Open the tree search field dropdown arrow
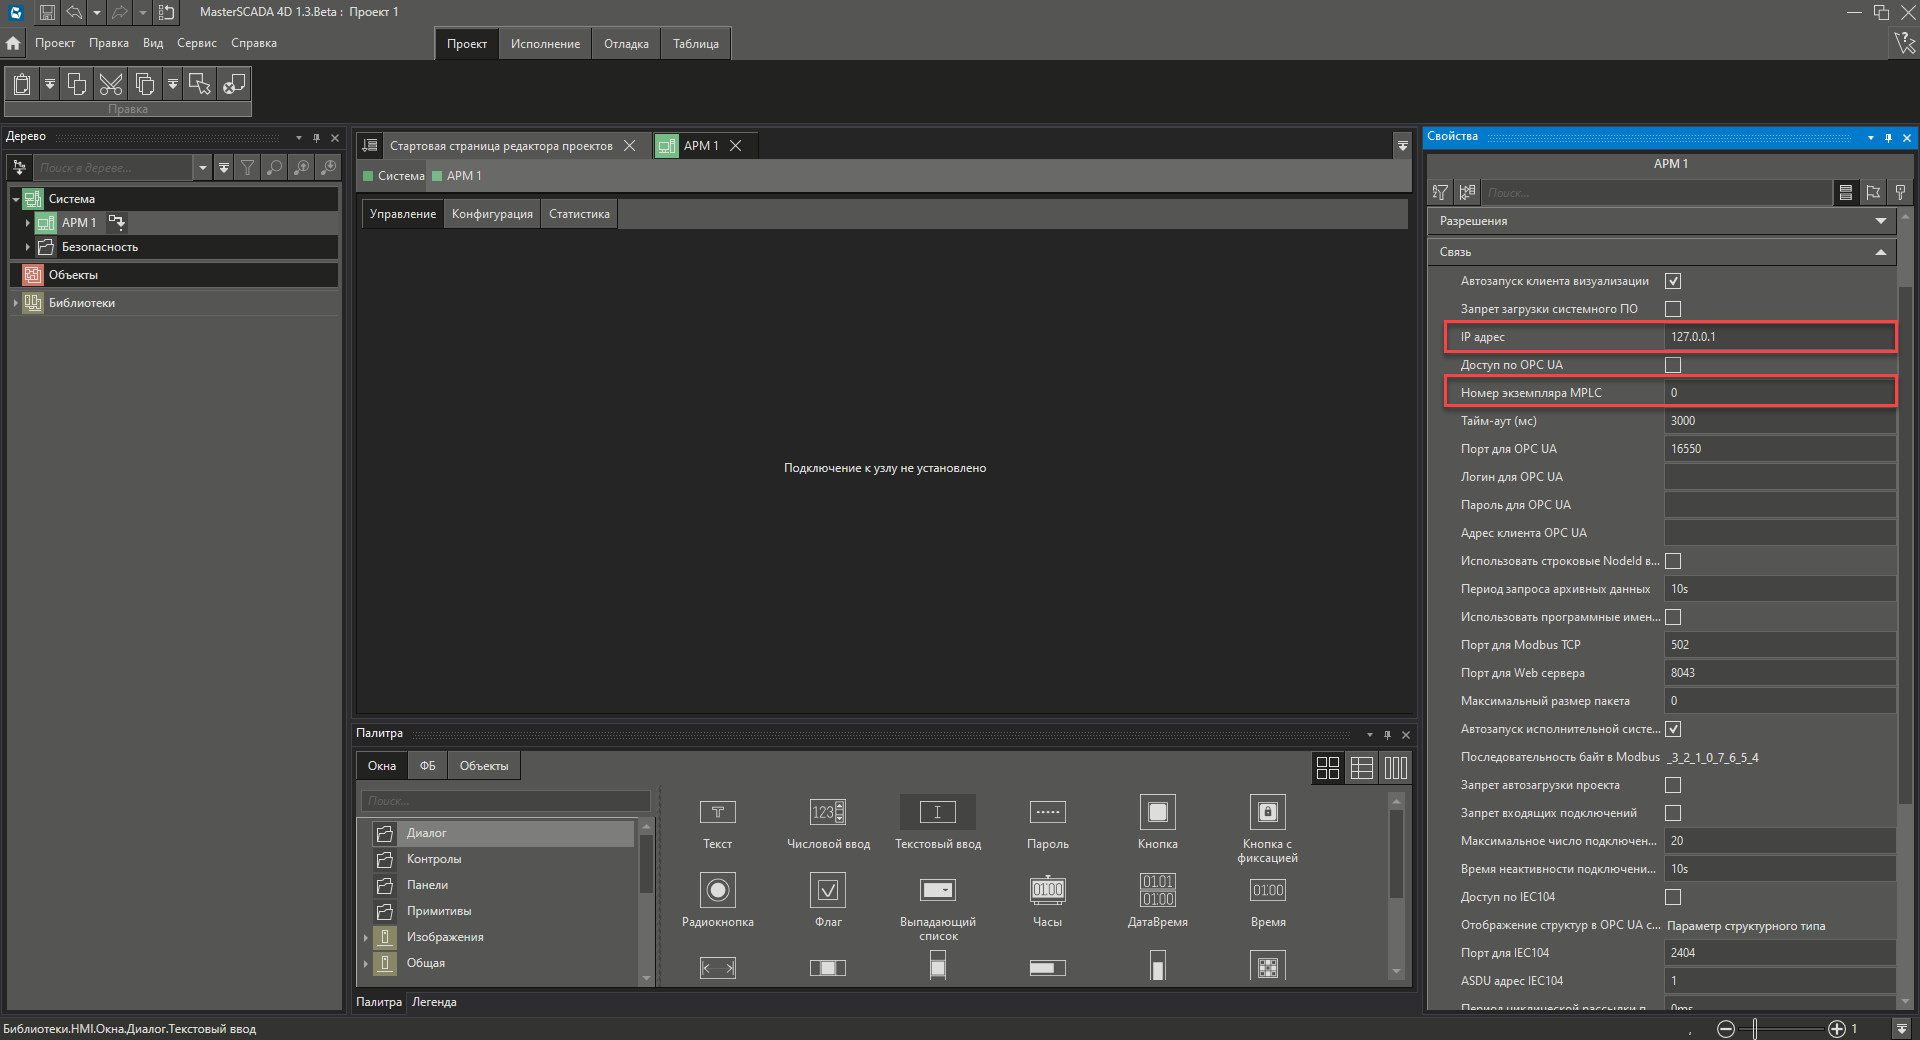1920x1040 pixels. coord(203,168)
